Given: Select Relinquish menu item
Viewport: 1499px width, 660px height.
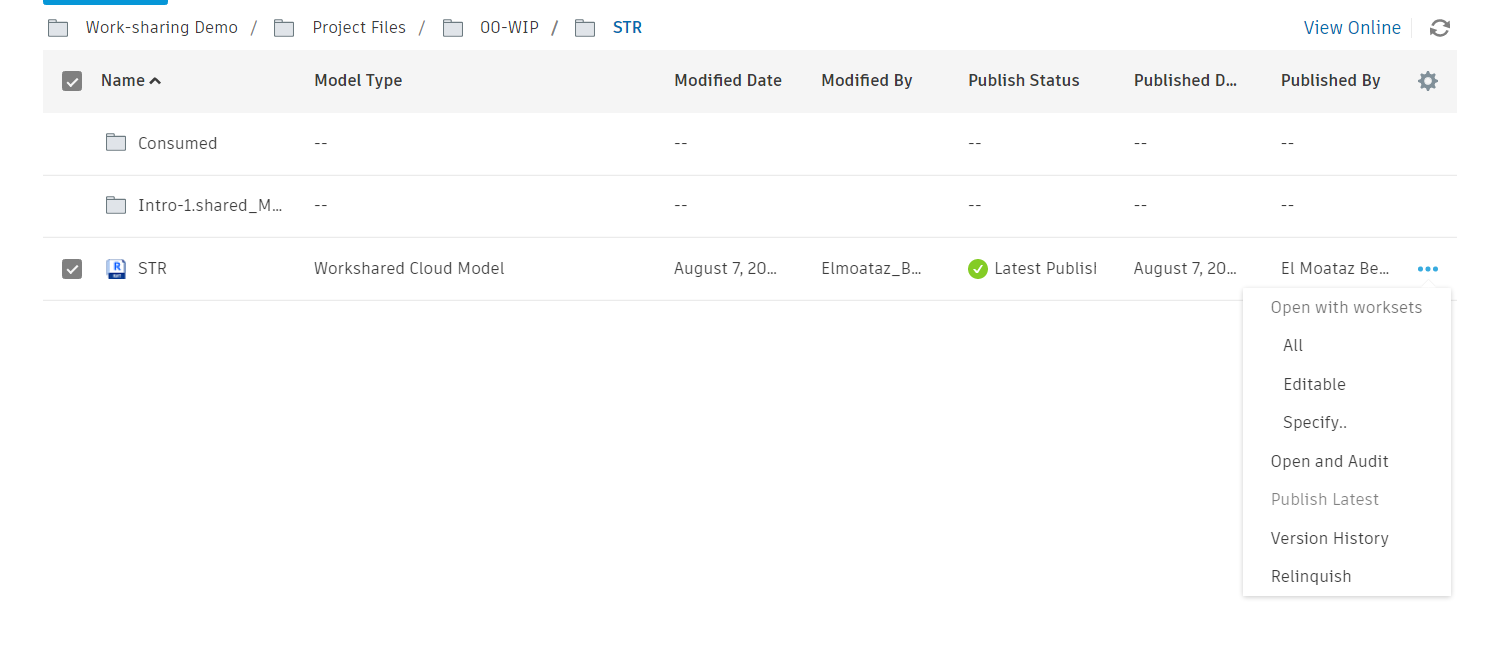Looking at the screenshot, I should (x=1310, y=576).
